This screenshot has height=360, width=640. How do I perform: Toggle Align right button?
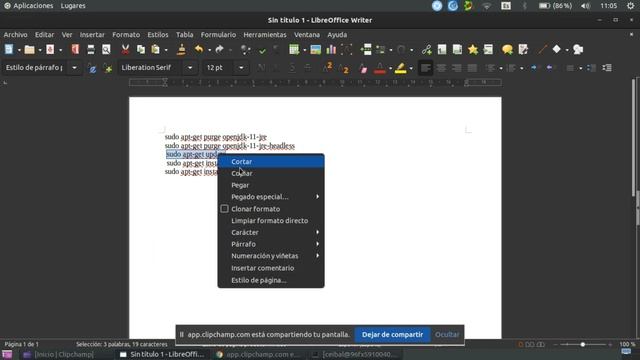(x=457, y=68)
